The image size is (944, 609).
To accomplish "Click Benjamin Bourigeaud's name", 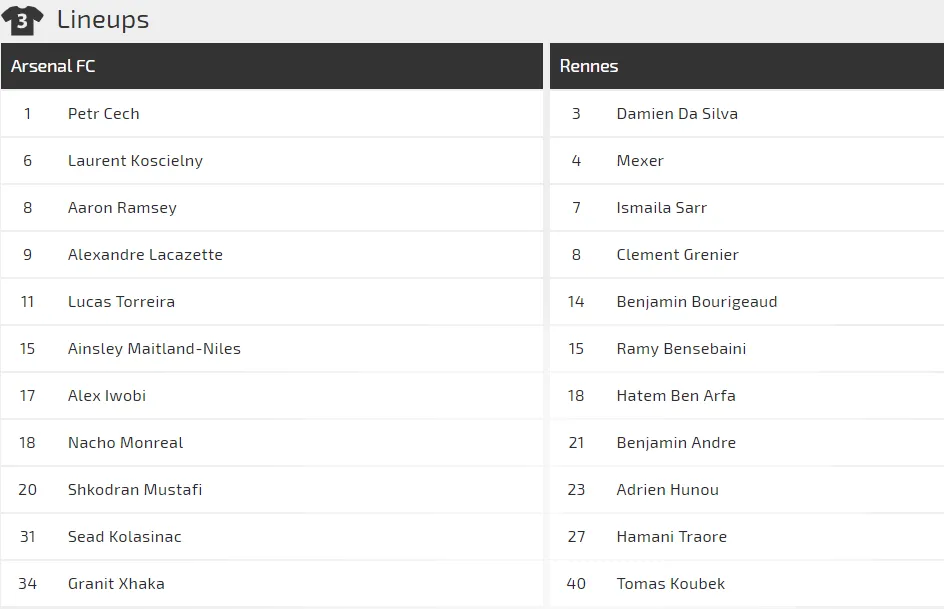I will (697, 302).
